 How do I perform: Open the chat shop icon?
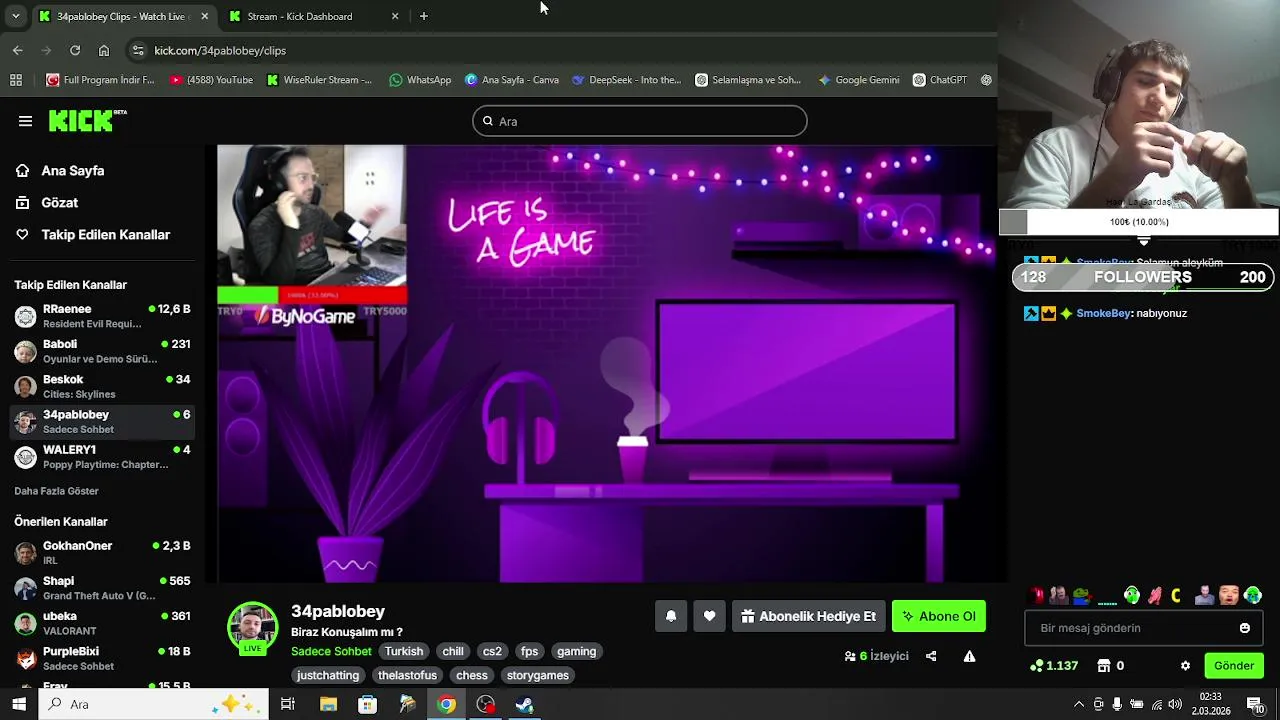coord(1104,666)
